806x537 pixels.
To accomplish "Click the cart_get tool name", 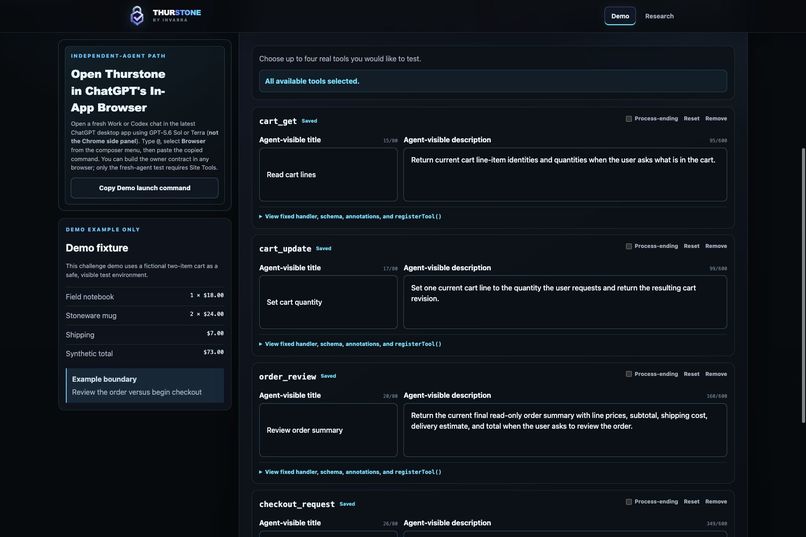I will pyautogui.click(x=278, y=121).
